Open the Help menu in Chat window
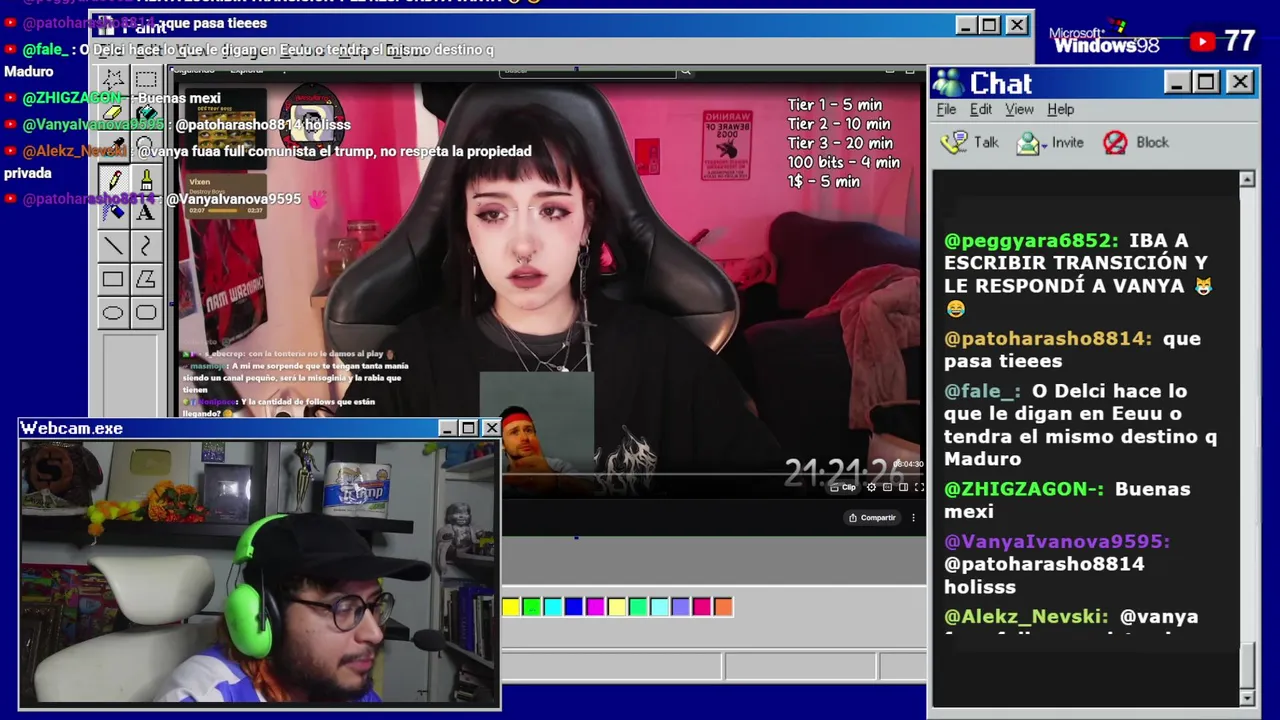1280x720 pixels. pos(1061,109)
